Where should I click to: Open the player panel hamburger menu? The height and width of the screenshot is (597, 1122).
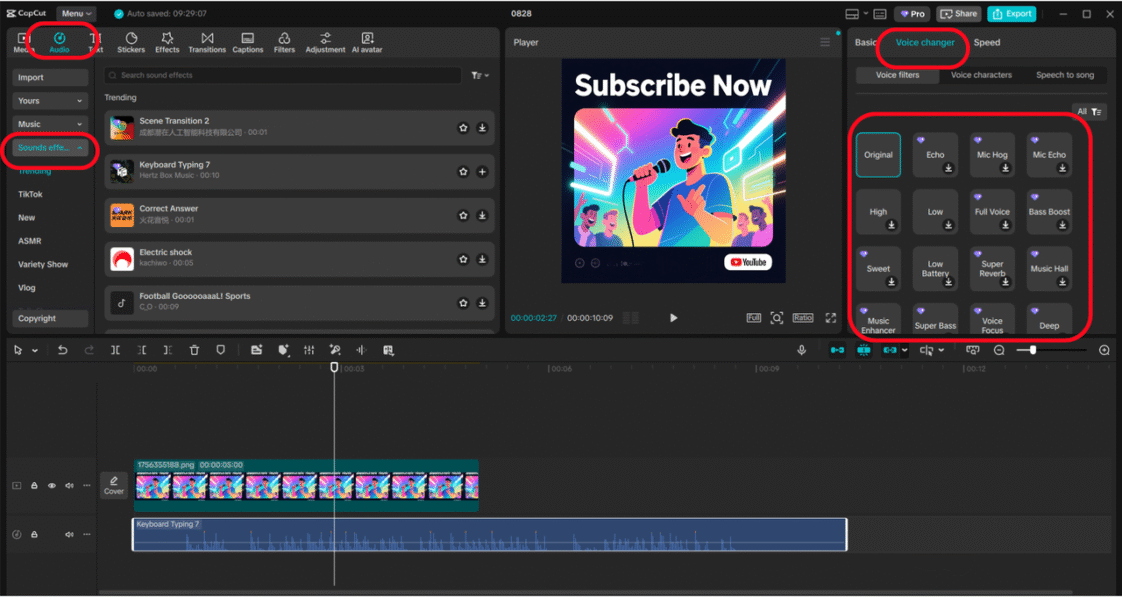pos(825,43)
